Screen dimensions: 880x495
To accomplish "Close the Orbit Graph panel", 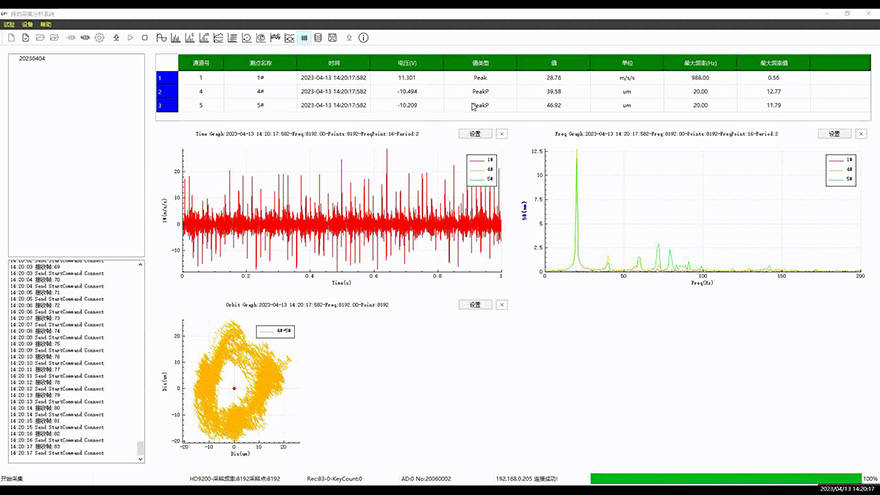I will coord(502,304).
